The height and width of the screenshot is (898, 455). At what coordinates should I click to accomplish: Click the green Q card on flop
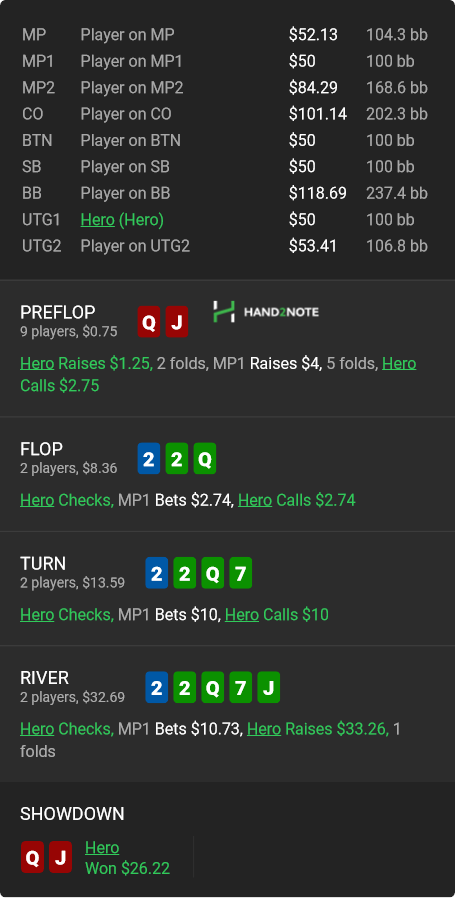coord(205,459)
